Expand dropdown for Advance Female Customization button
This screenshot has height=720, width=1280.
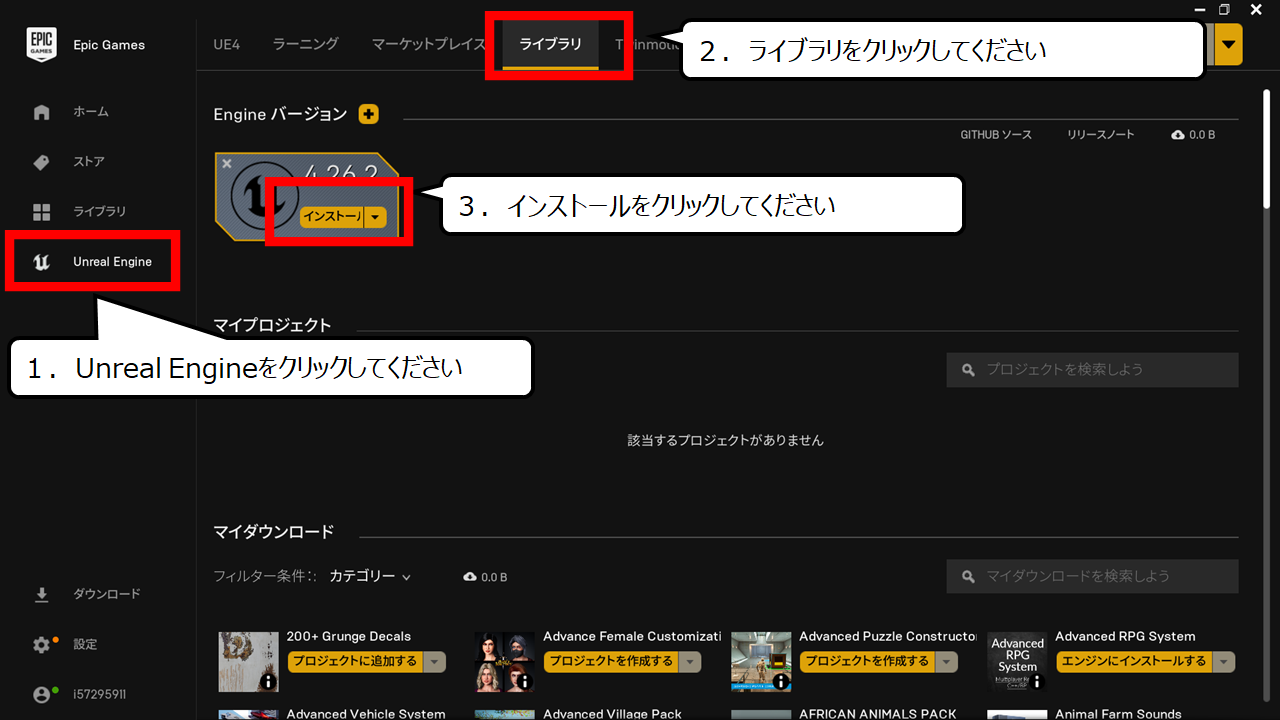pos(691,662)
